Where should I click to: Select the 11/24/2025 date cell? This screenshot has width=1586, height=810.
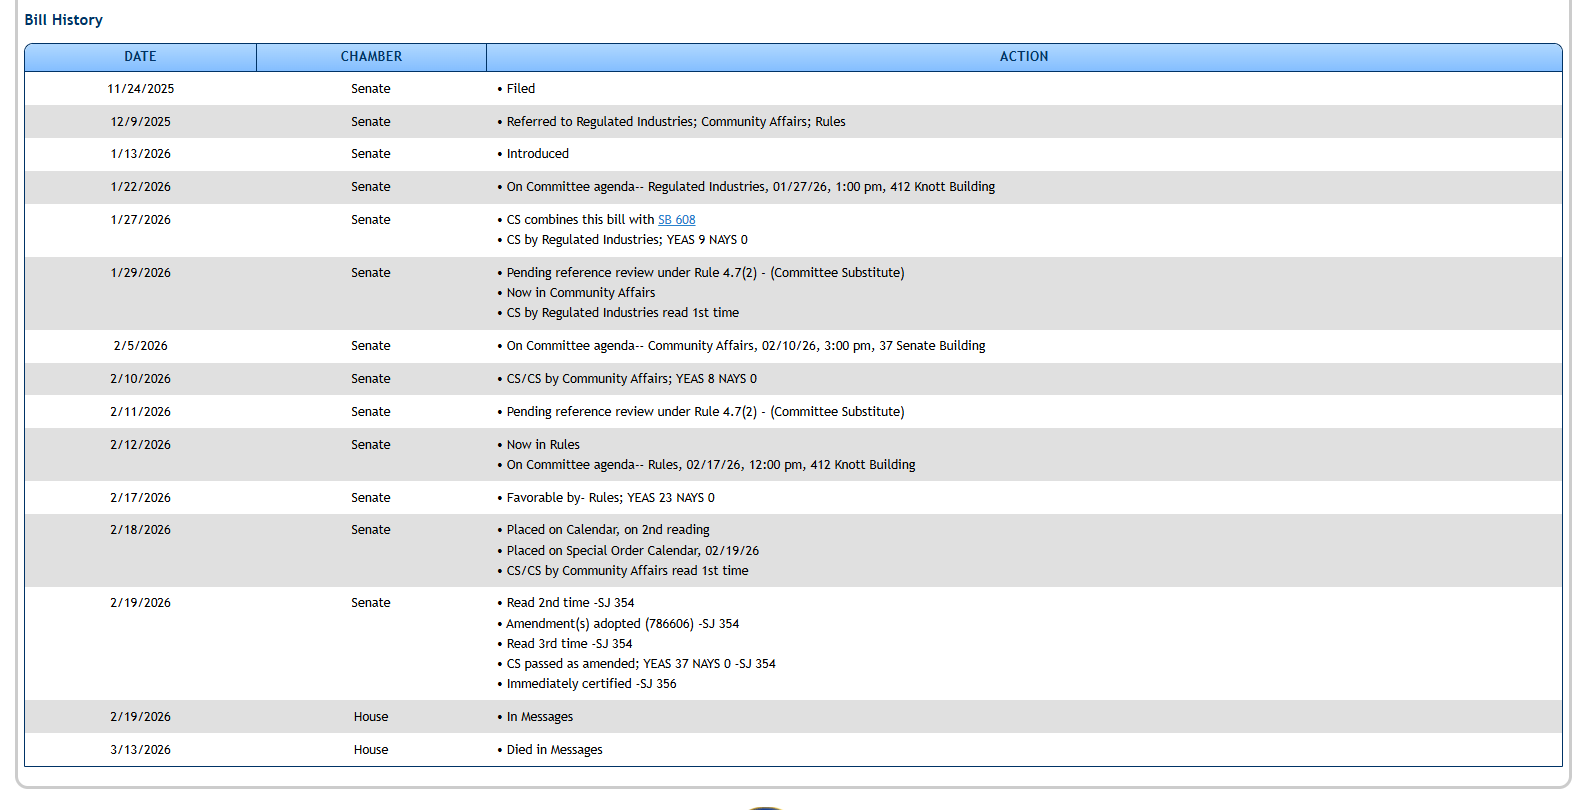[x=140, y=89]
